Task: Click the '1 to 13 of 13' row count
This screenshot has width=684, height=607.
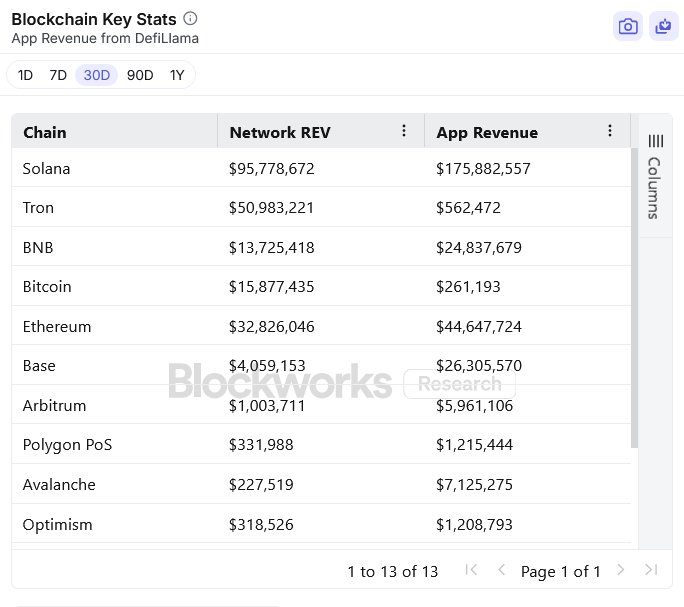Action: click(x=393, y=571)
